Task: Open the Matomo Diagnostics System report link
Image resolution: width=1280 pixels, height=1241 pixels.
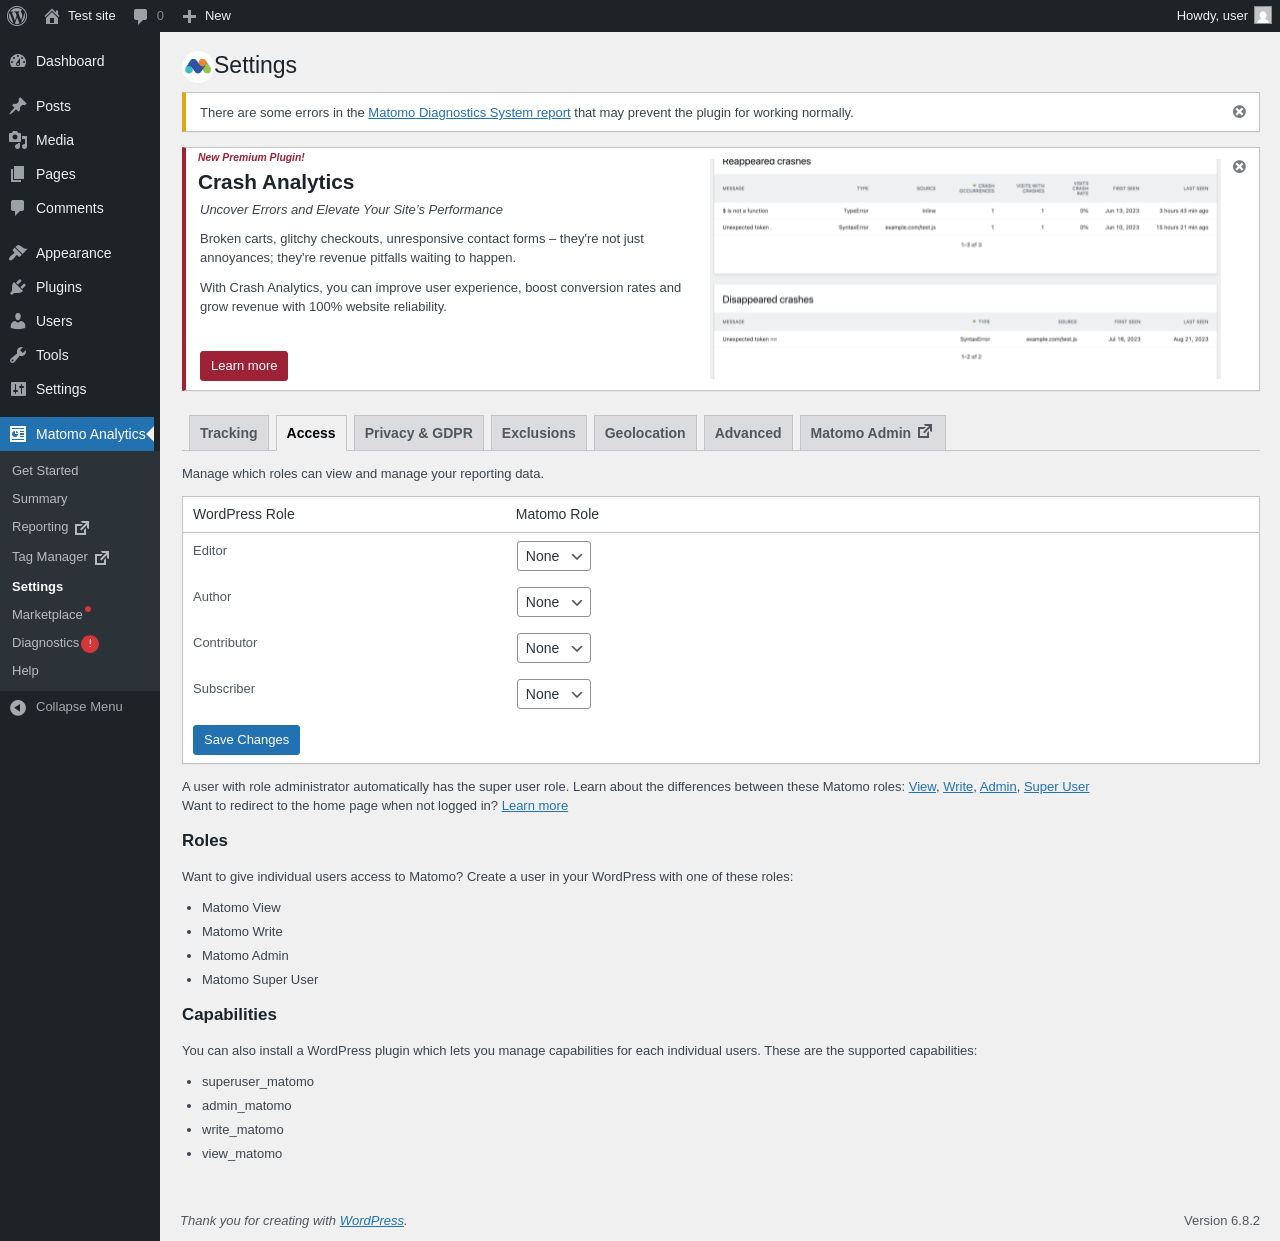Action: pyautogui.click(x=469, y=113)
